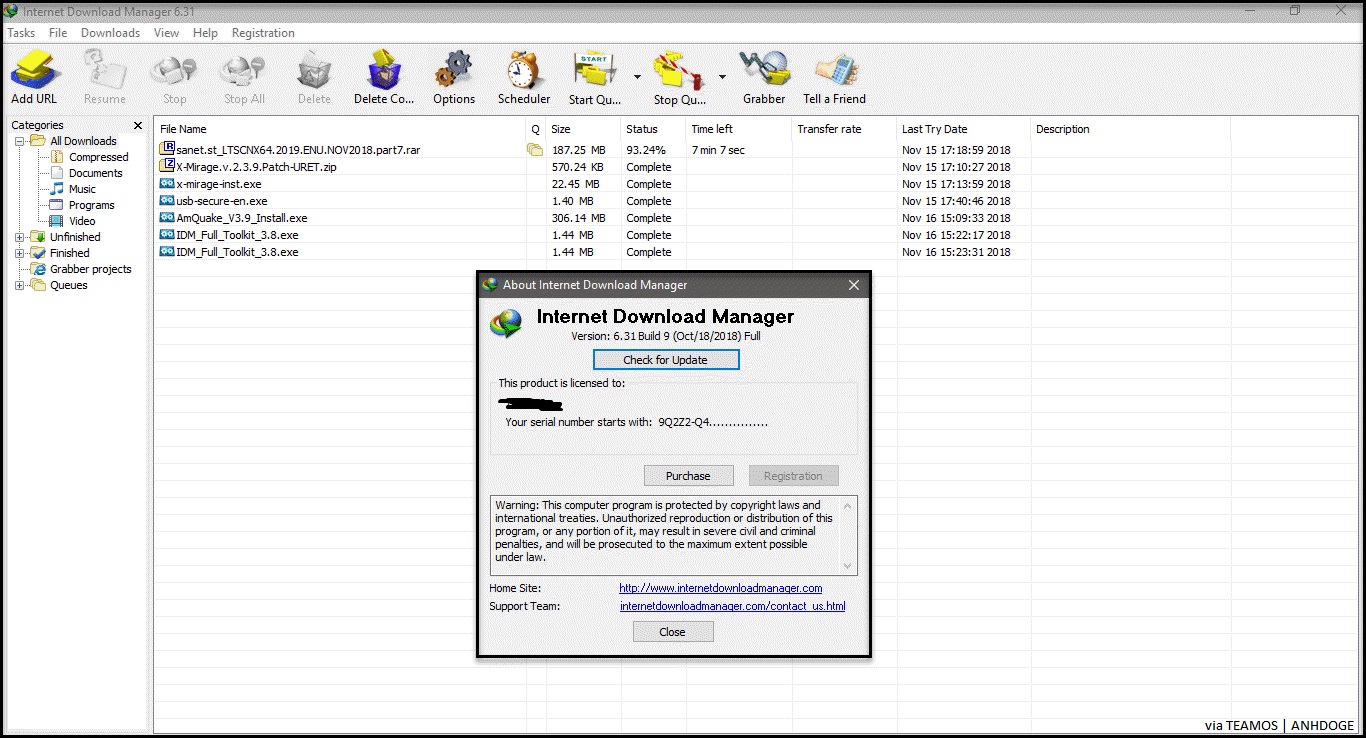Open the contact_us.html support link
Screen dimensions: 1366x738
click(733, 606)
